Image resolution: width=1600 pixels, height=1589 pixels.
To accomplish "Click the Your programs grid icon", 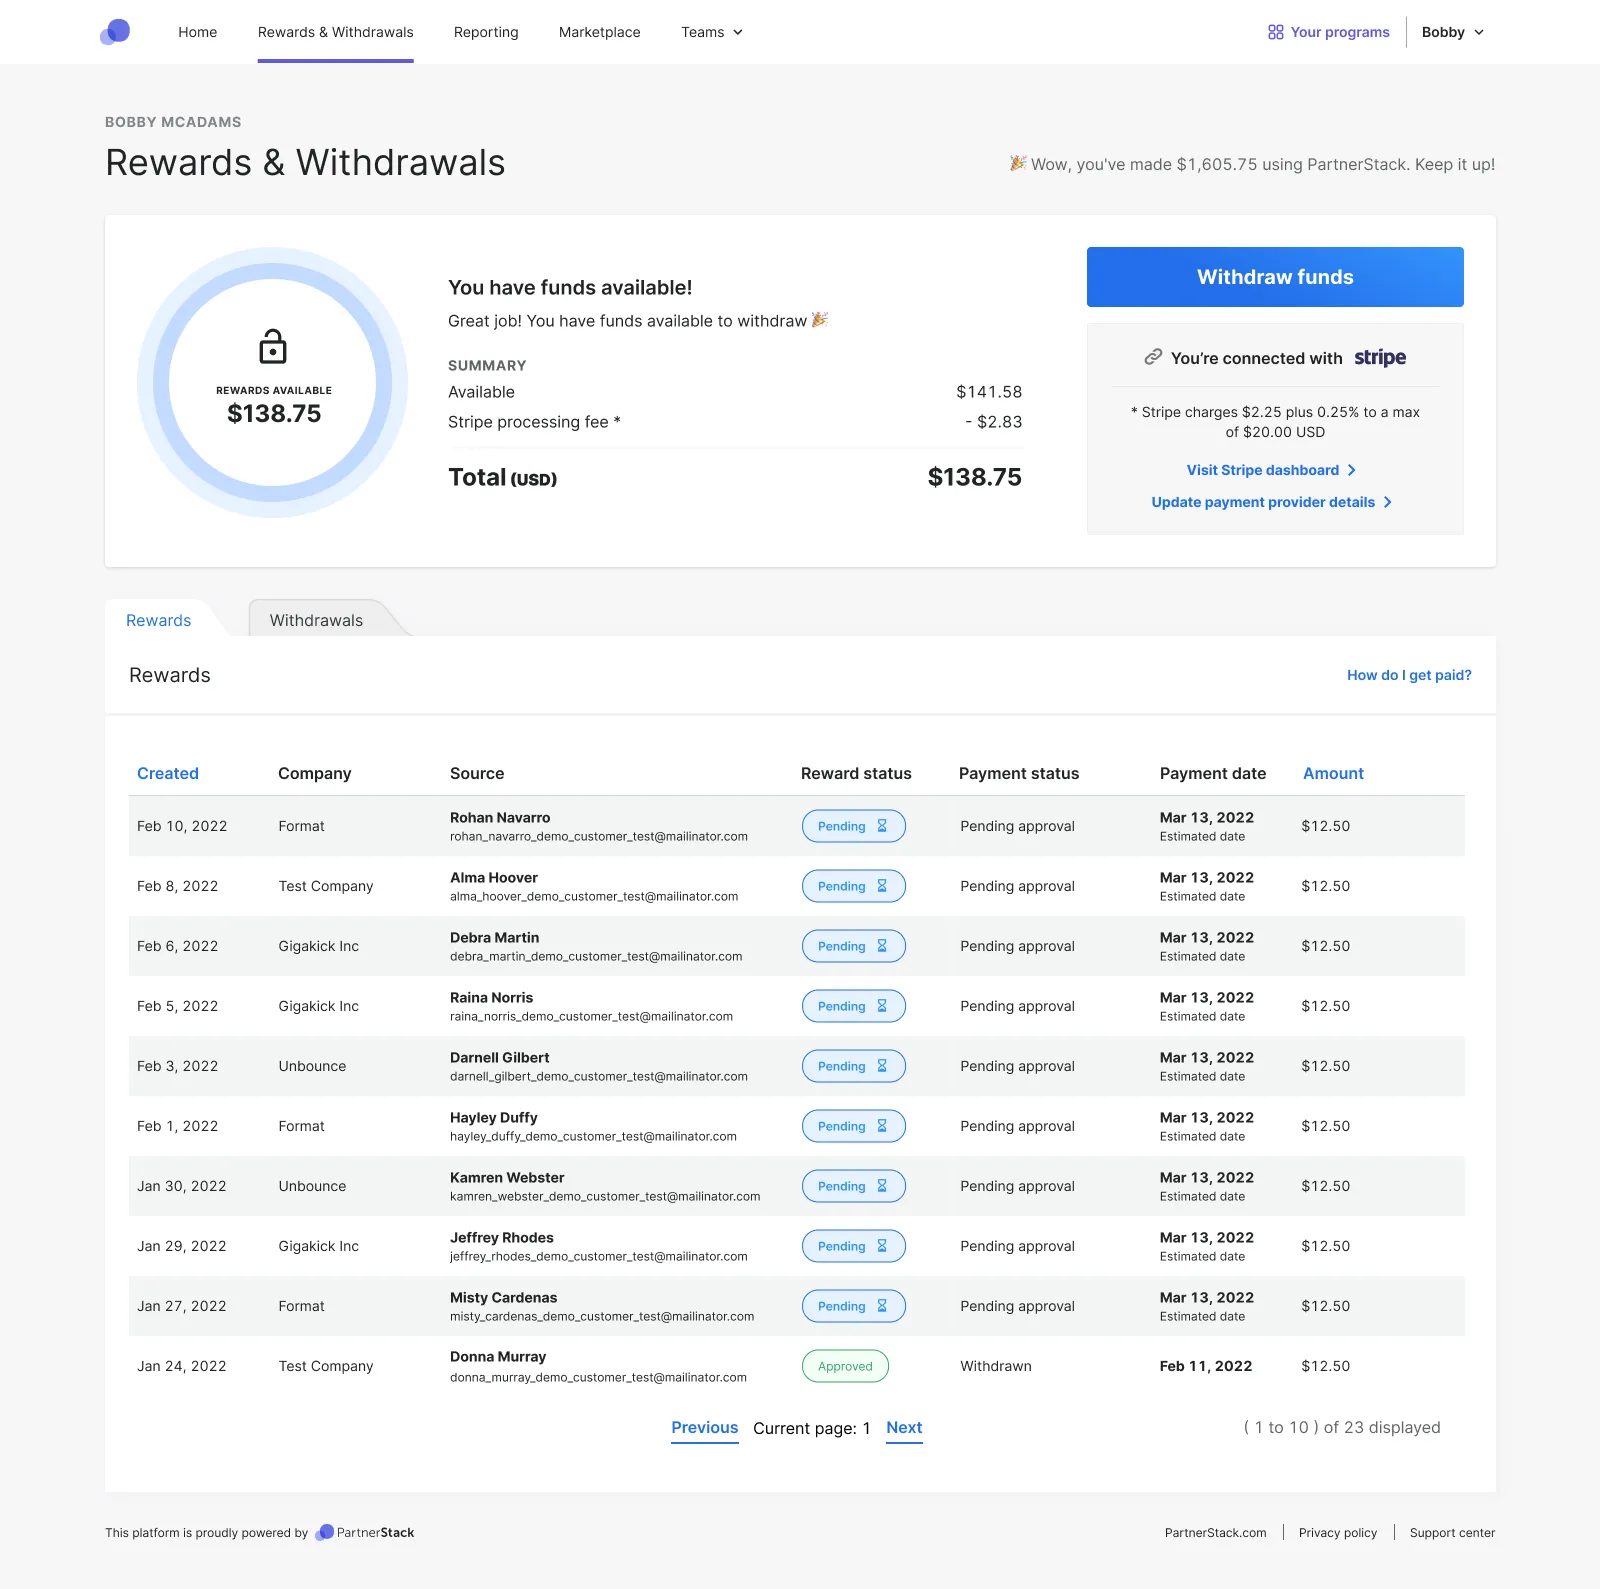I will (x=1275, y=32).
